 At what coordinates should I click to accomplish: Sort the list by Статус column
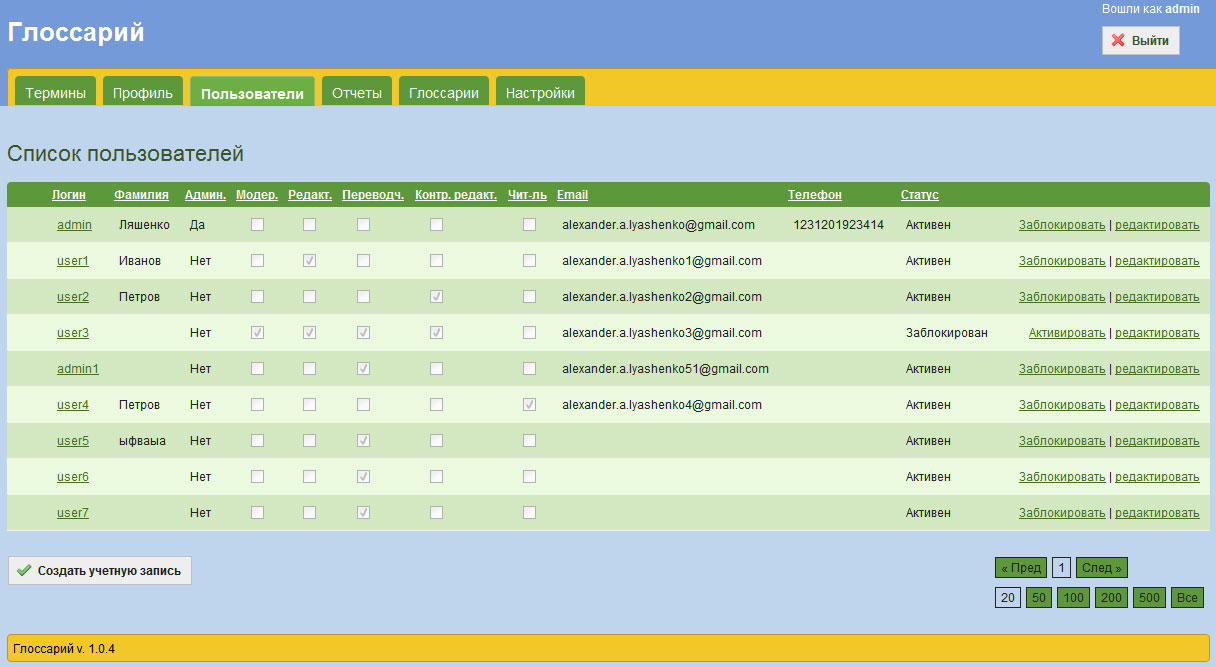(x=919, y=195)
